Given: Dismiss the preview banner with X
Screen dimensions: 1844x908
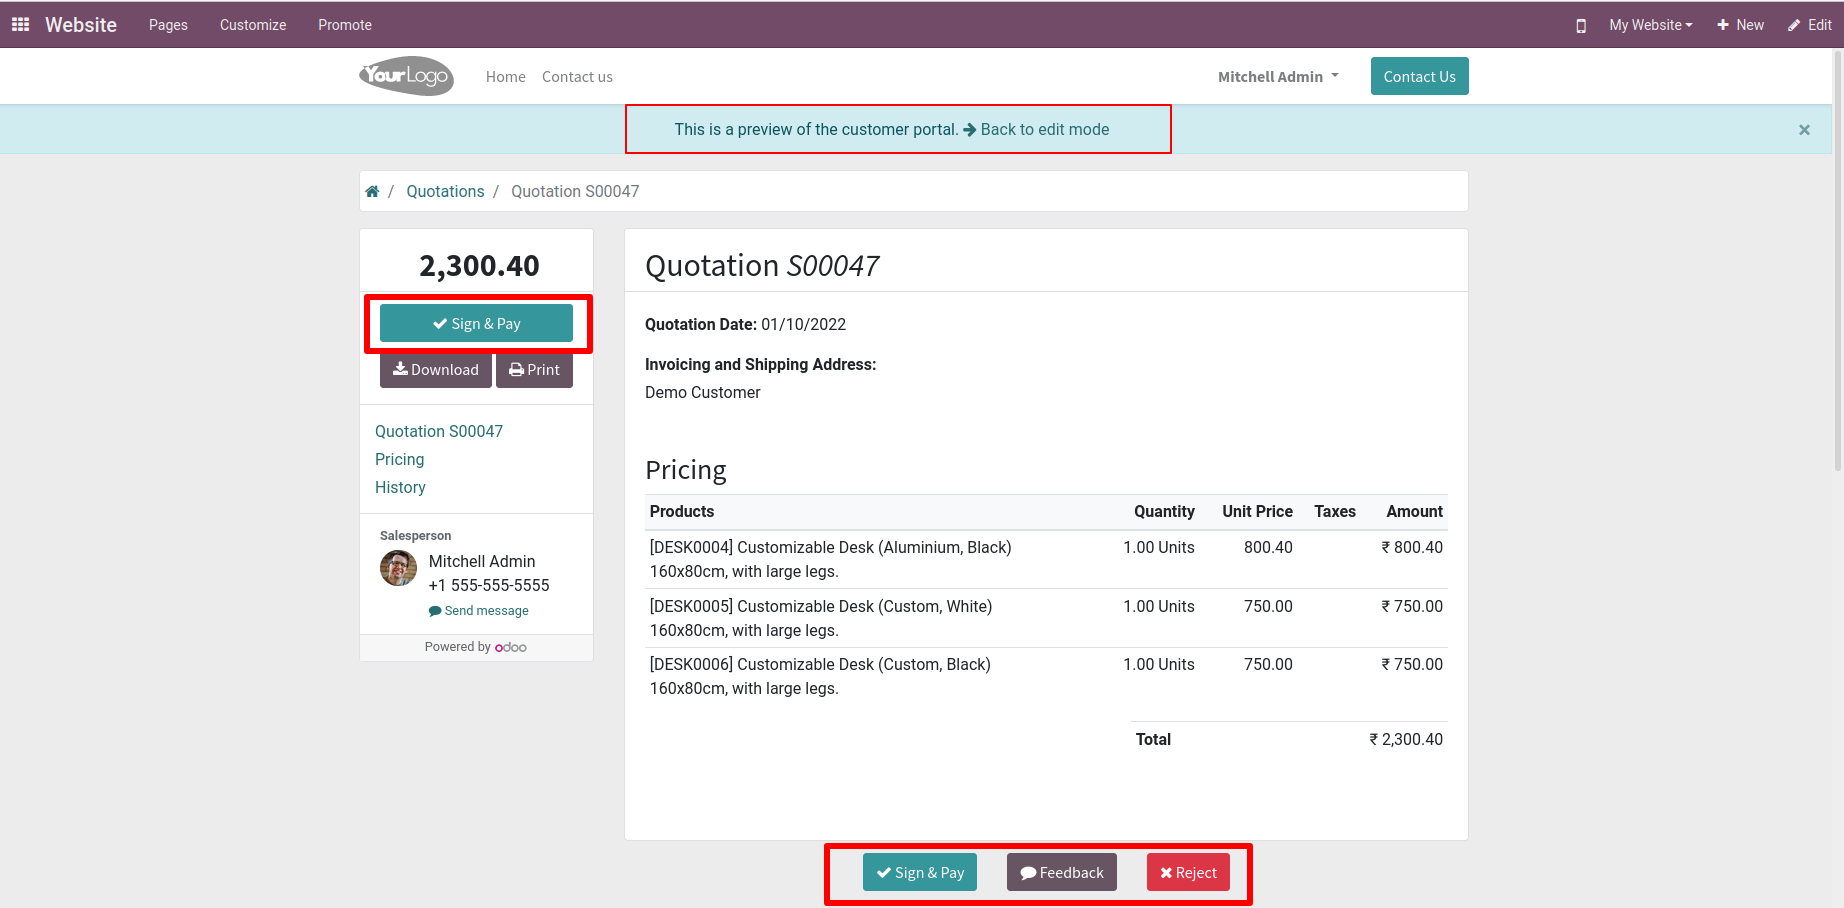Looking at the screenshot, I should point(1804,130).
